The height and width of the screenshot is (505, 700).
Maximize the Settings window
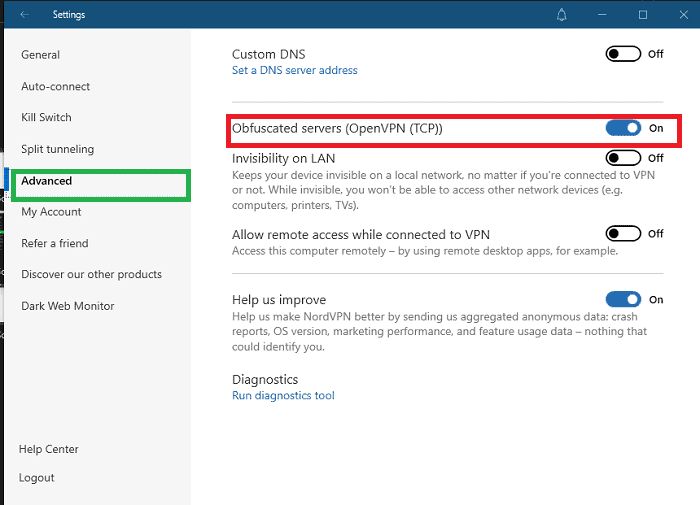coord(643,14)
